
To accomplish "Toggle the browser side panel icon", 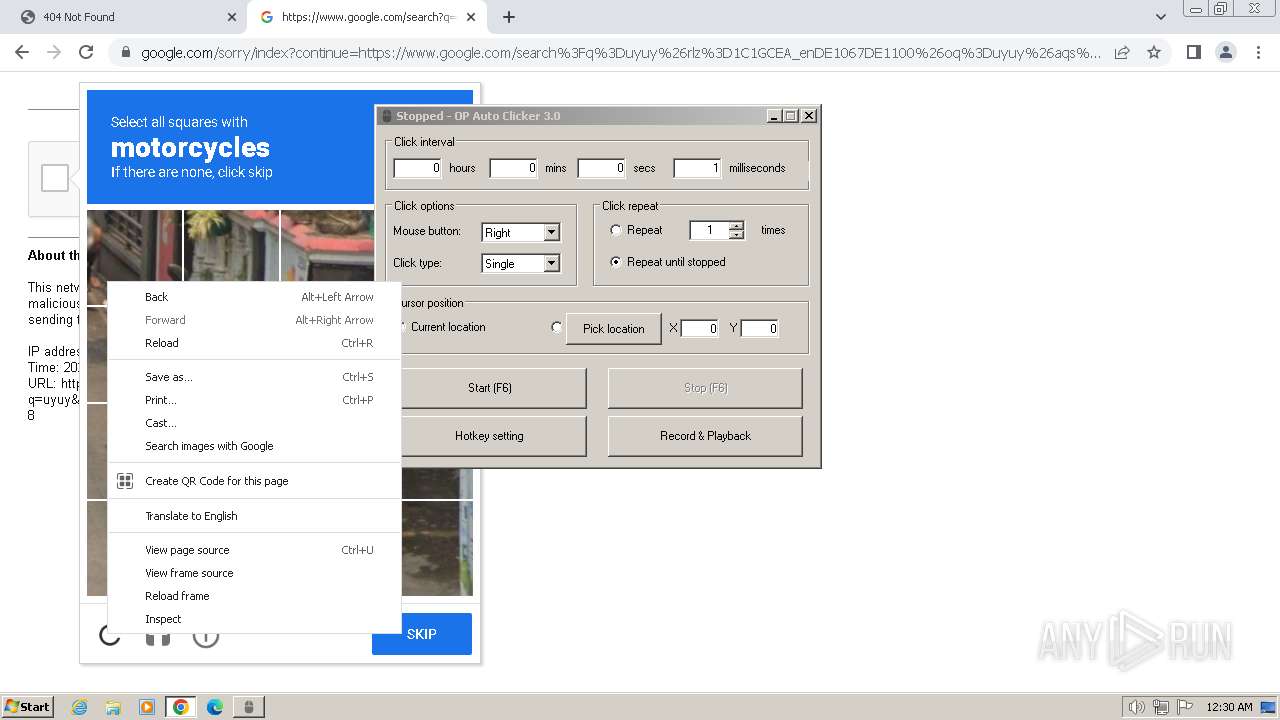I will (1193, 52).
